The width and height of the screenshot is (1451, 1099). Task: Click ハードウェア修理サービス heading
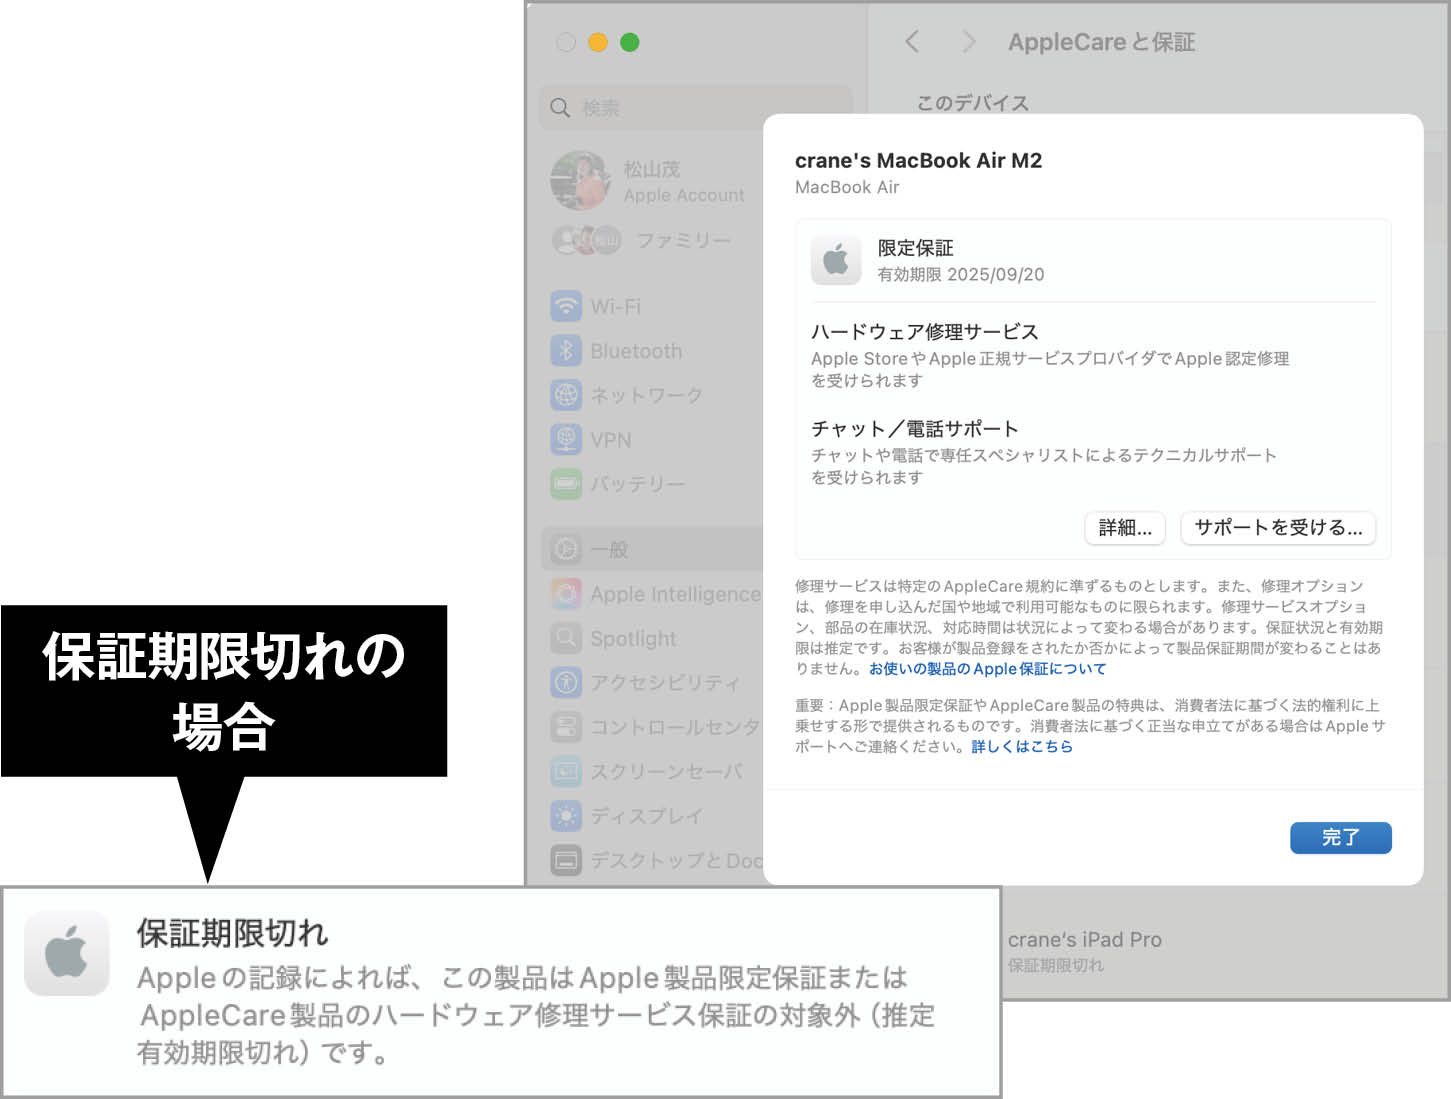pos(925,332)
